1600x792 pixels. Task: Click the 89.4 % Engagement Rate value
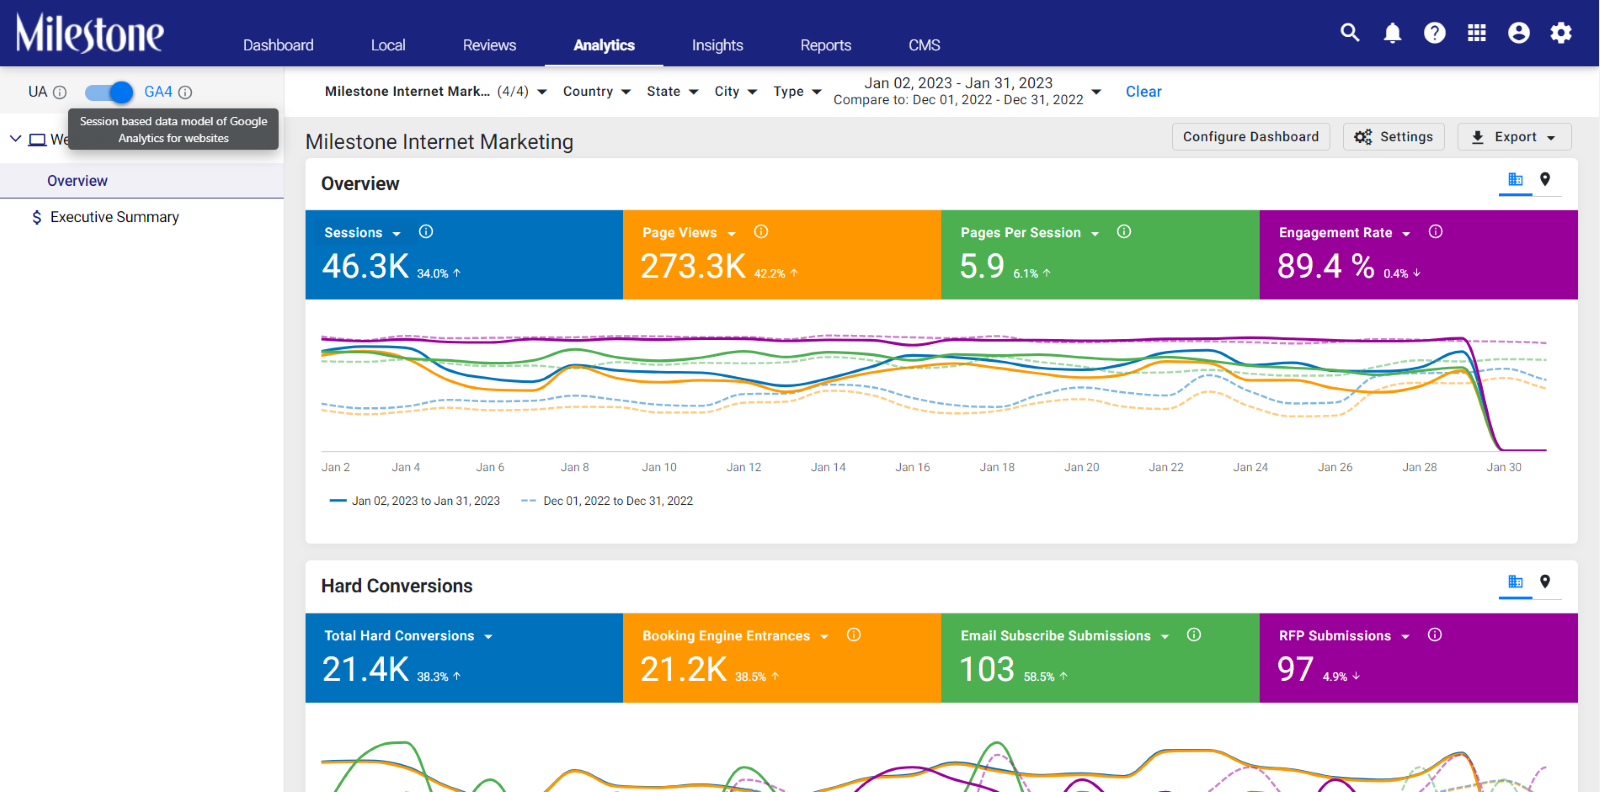pos(1326,266)
